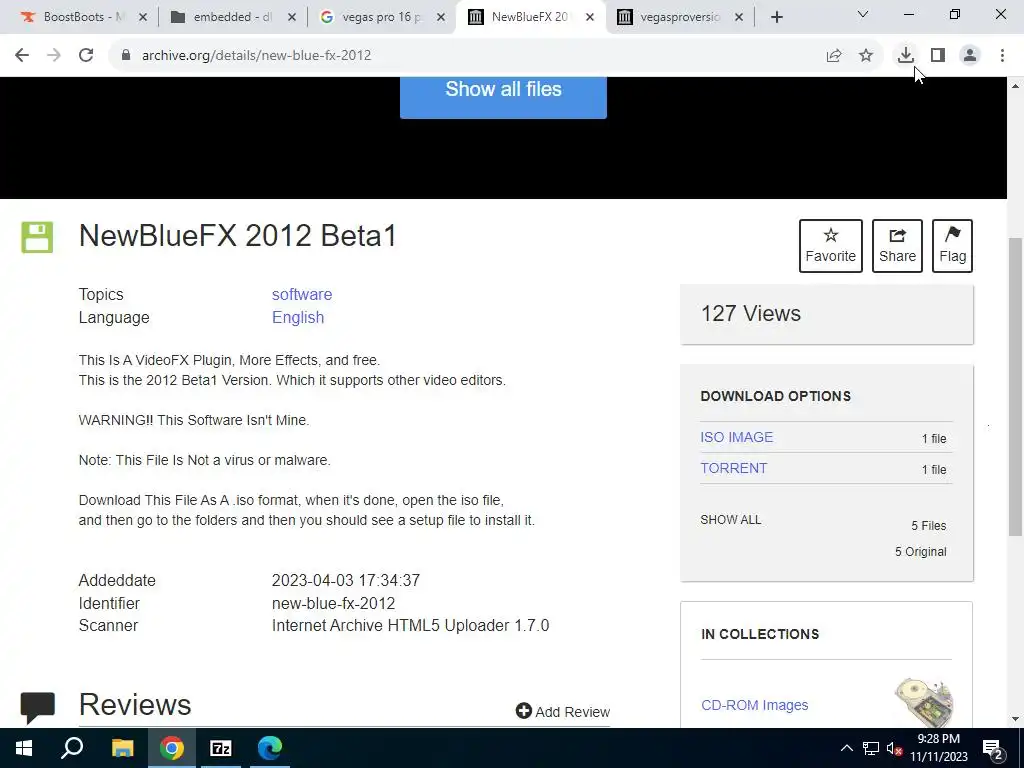
Task: Open a new browser tab
Action: click(776, 17)
